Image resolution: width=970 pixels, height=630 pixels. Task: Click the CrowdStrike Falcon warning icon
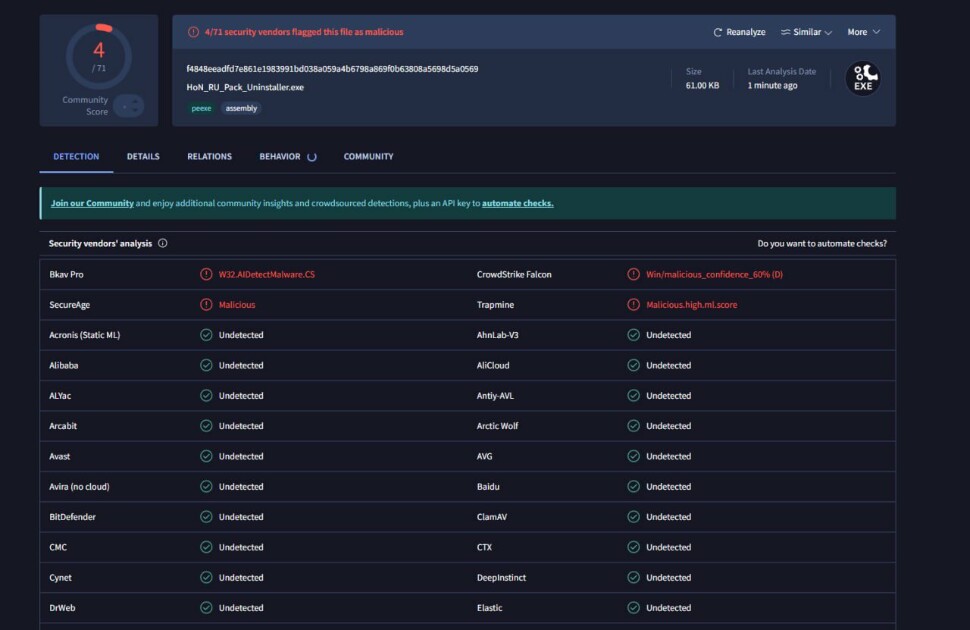point(633,274)
